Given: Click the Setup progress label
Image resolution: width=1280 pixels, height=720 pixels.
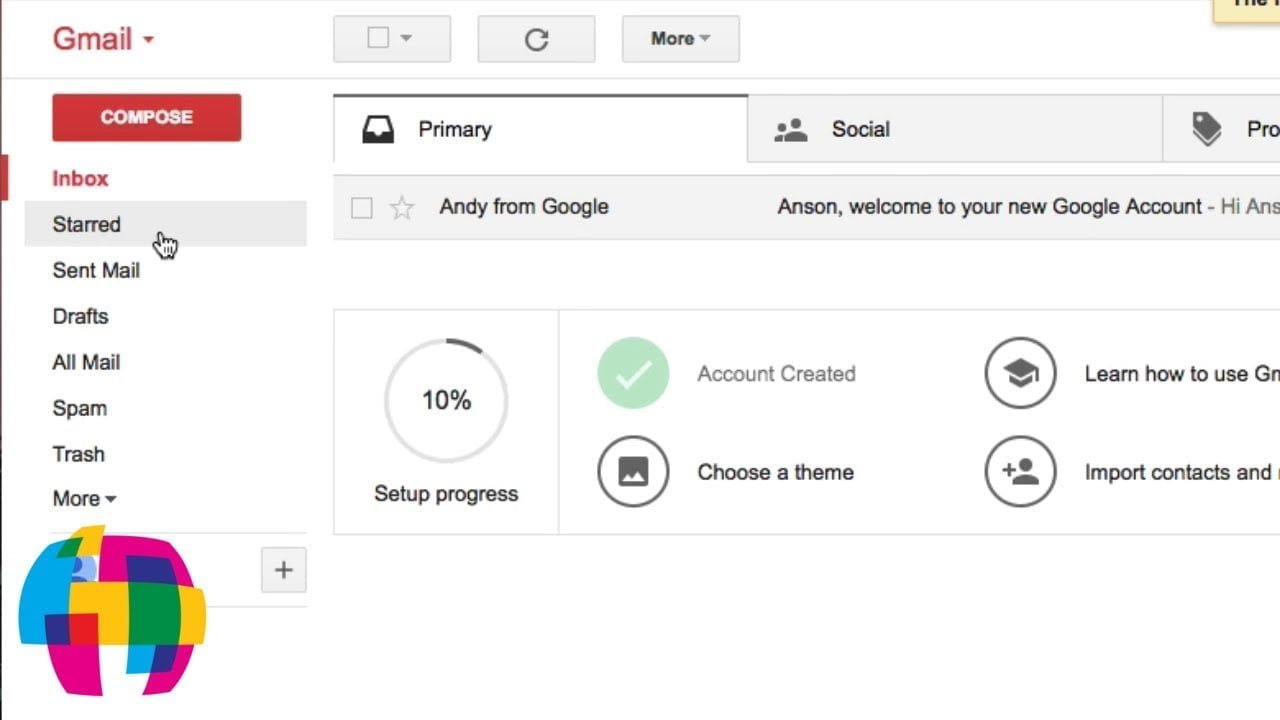Looking at the screenshot, I should pos(446,493).
